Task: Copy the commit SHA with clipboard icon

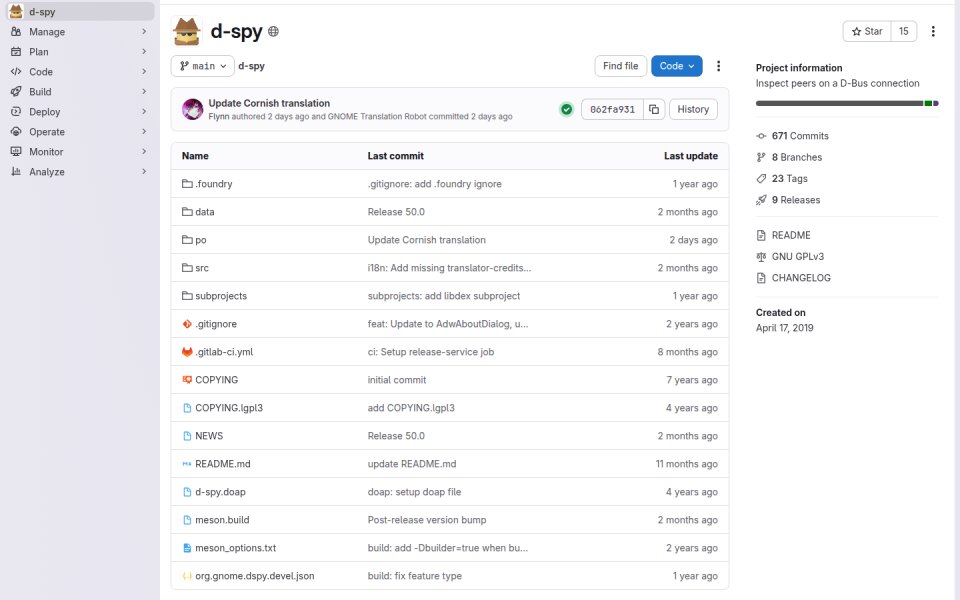Action: (x=654, y=110)
